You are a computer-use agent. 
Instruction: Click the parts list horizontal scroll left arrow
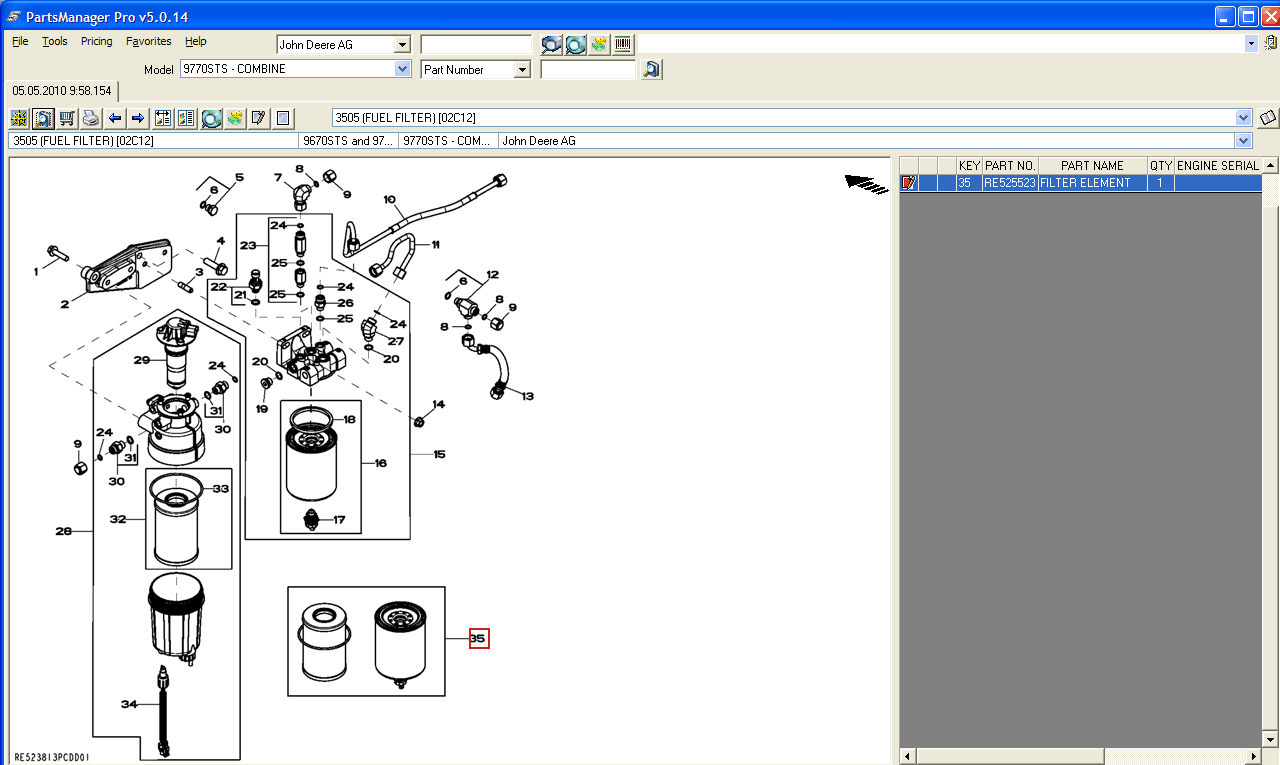pyautogui.click(x=908, y=756)
